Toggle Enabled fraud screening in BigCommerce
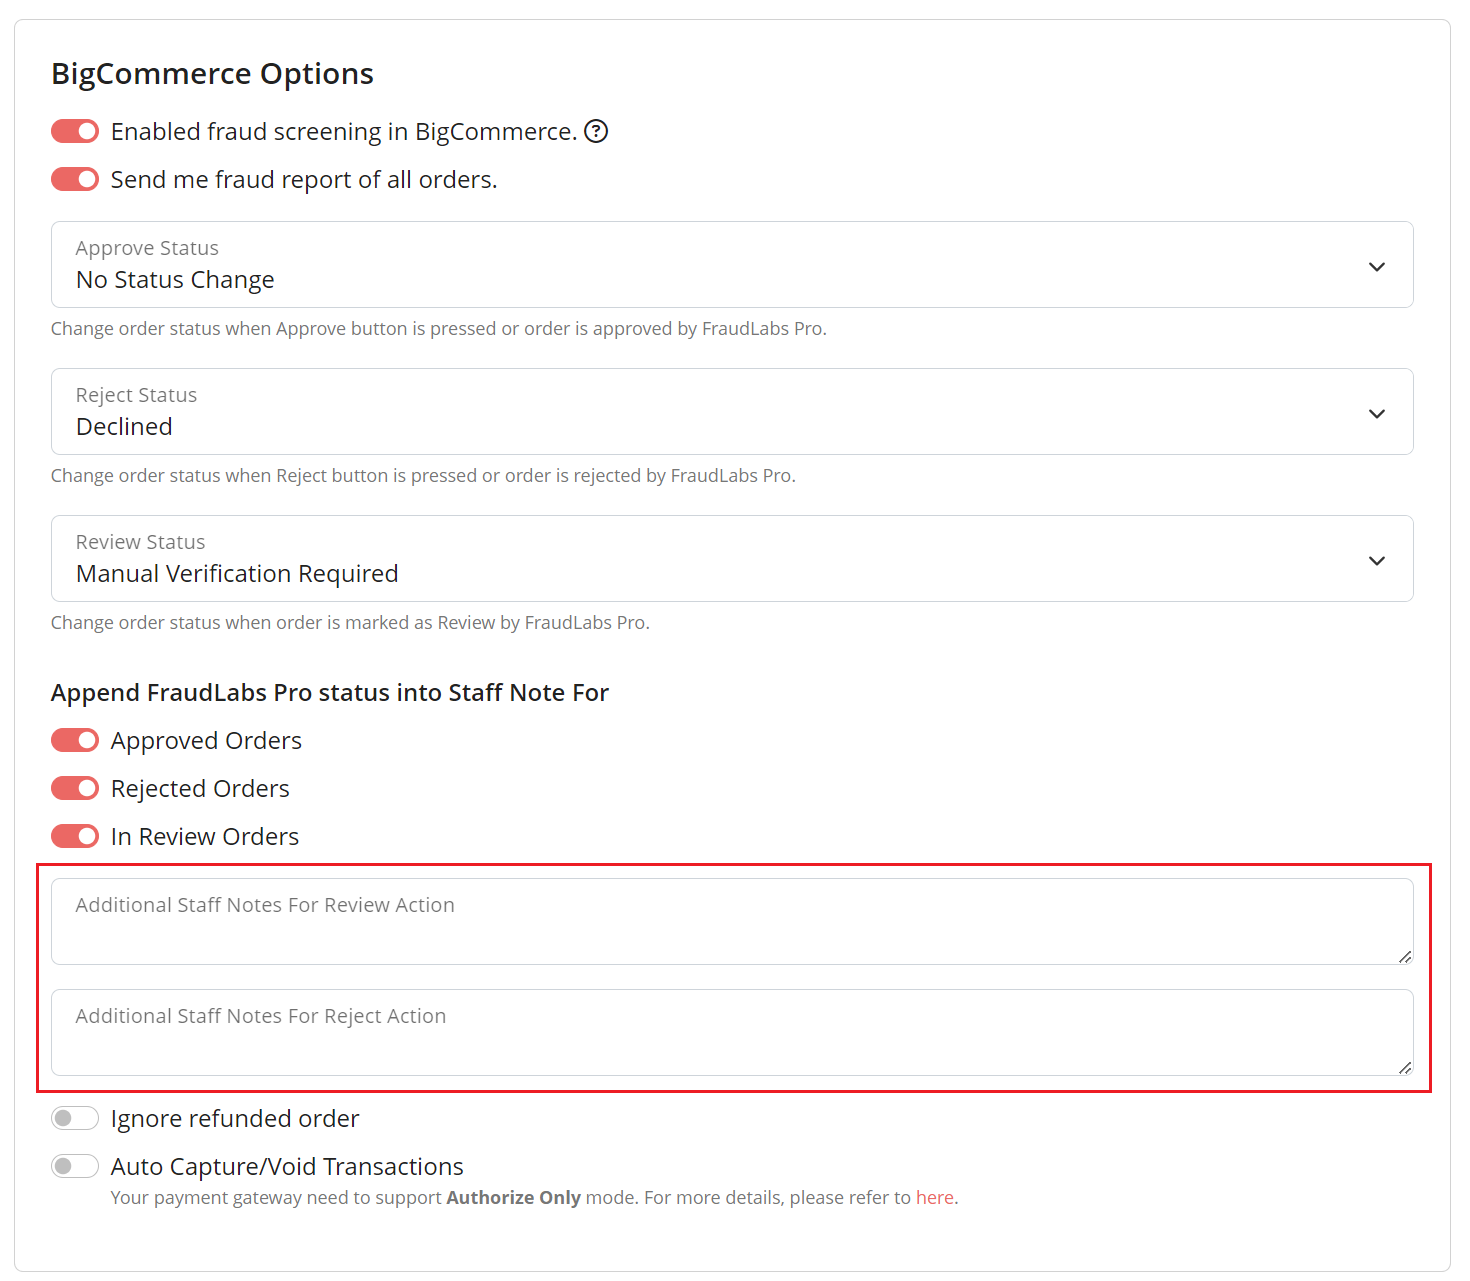Viewport: 1470px width, 1281px height. 75,131
